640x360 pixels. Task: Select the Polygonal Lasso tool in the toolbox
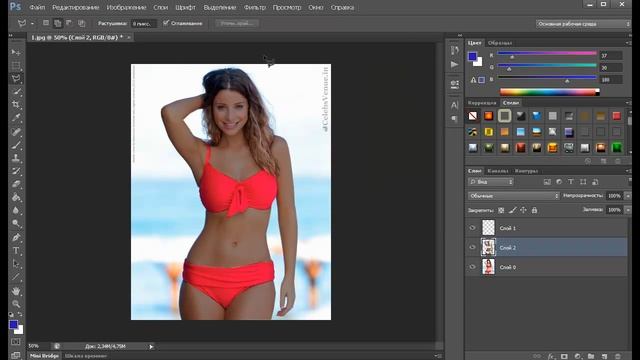[x=16, y=78]
